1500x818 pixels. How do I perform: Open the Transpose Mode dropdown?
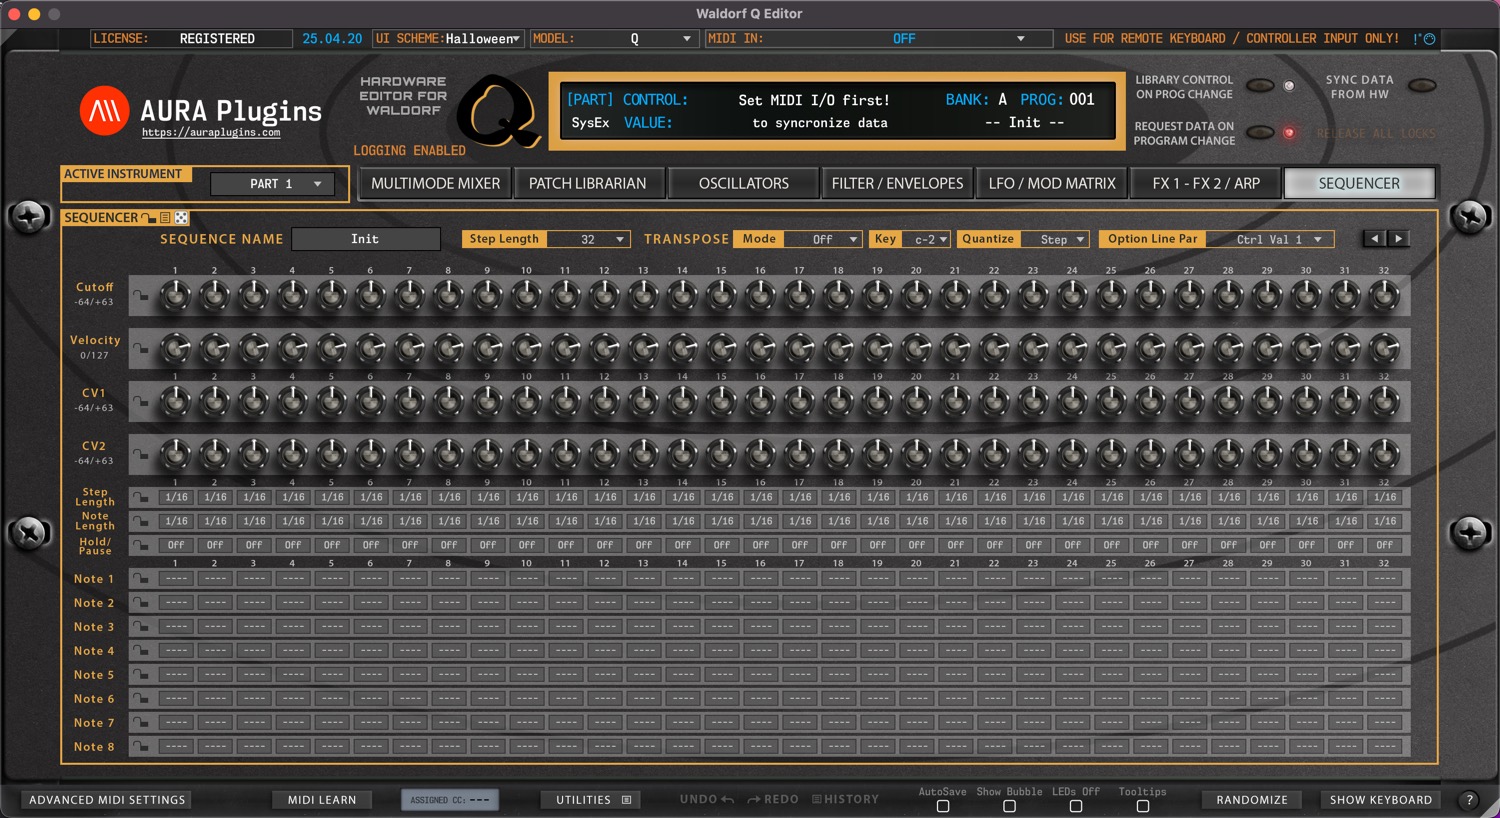tap(823, 239)
